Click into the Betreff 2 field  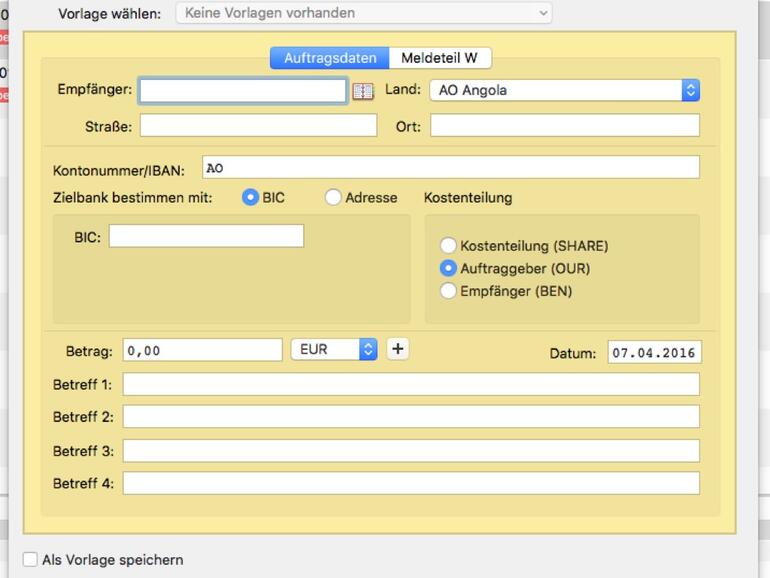point(411,416)
